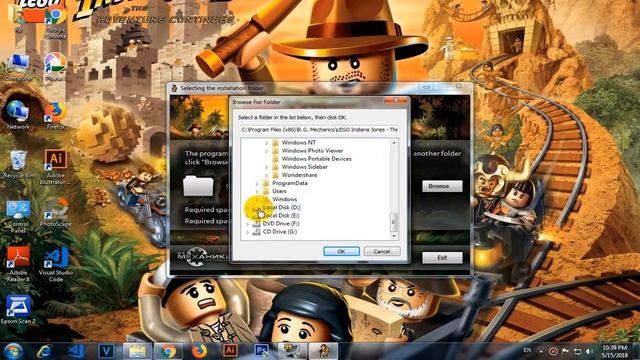Viewport: 640px width, 360px height.
Task: Select the Windows folder in the tree
Action: click(x=284, y=199)
